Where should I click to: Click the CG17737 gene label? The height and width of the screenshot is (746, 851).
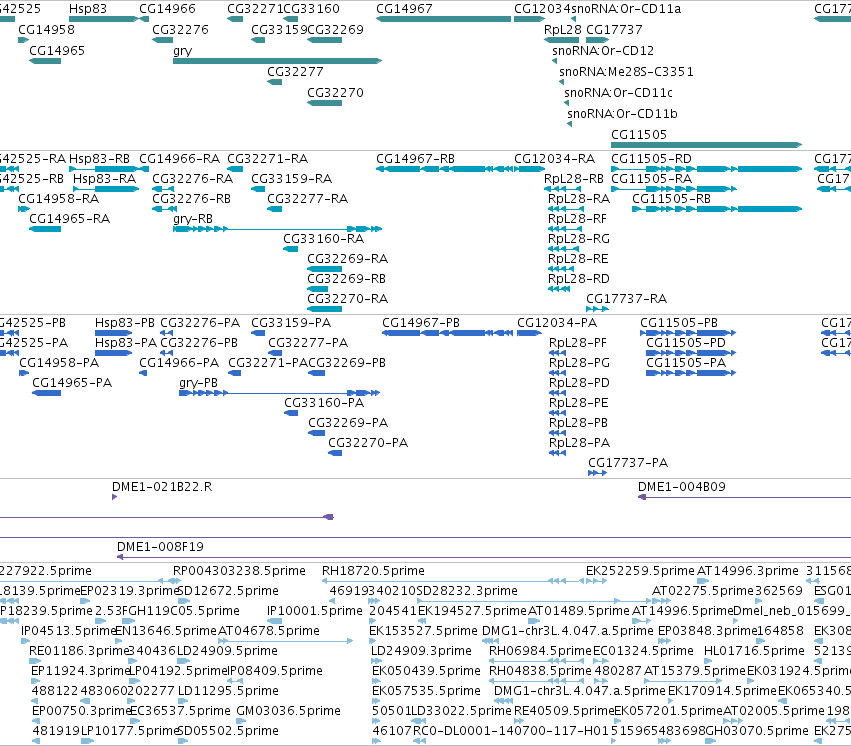[614, 30]
